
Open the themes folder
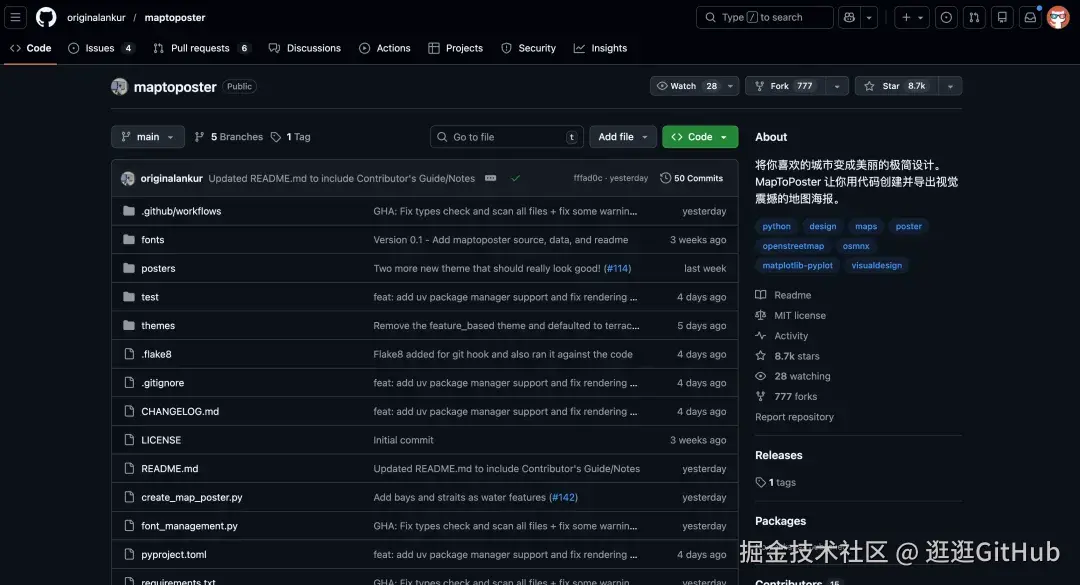pyautogui.click(x=158, y=325)
